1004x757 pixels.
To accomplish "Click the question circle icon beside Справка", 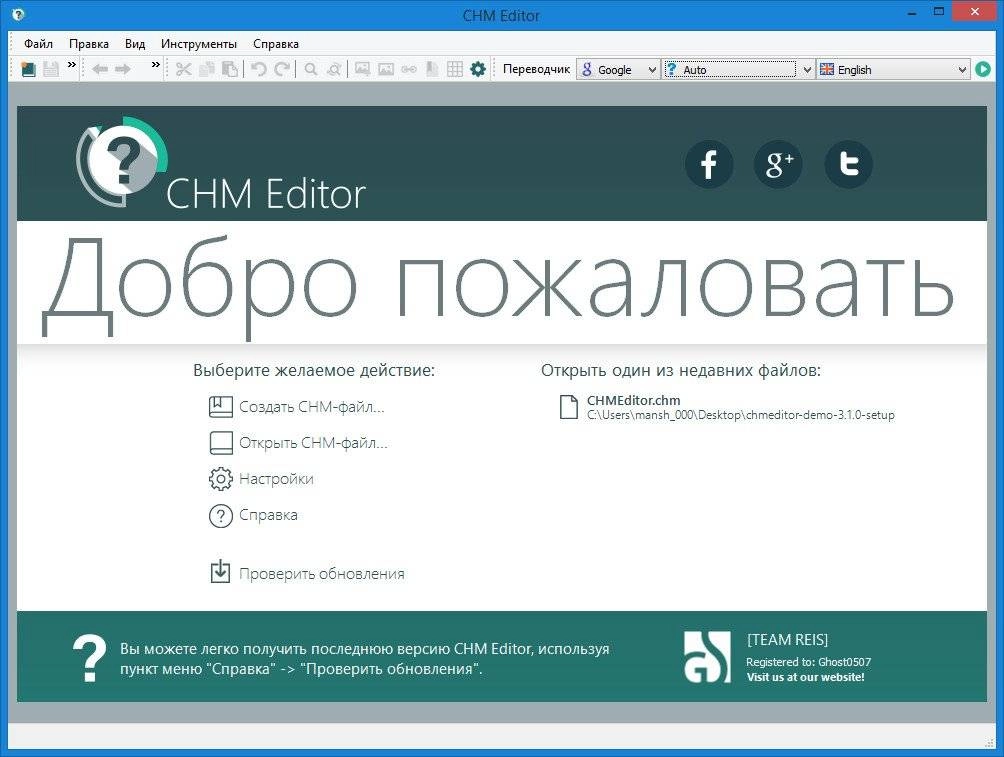I will pyautogui.click(x=221, y=516).
